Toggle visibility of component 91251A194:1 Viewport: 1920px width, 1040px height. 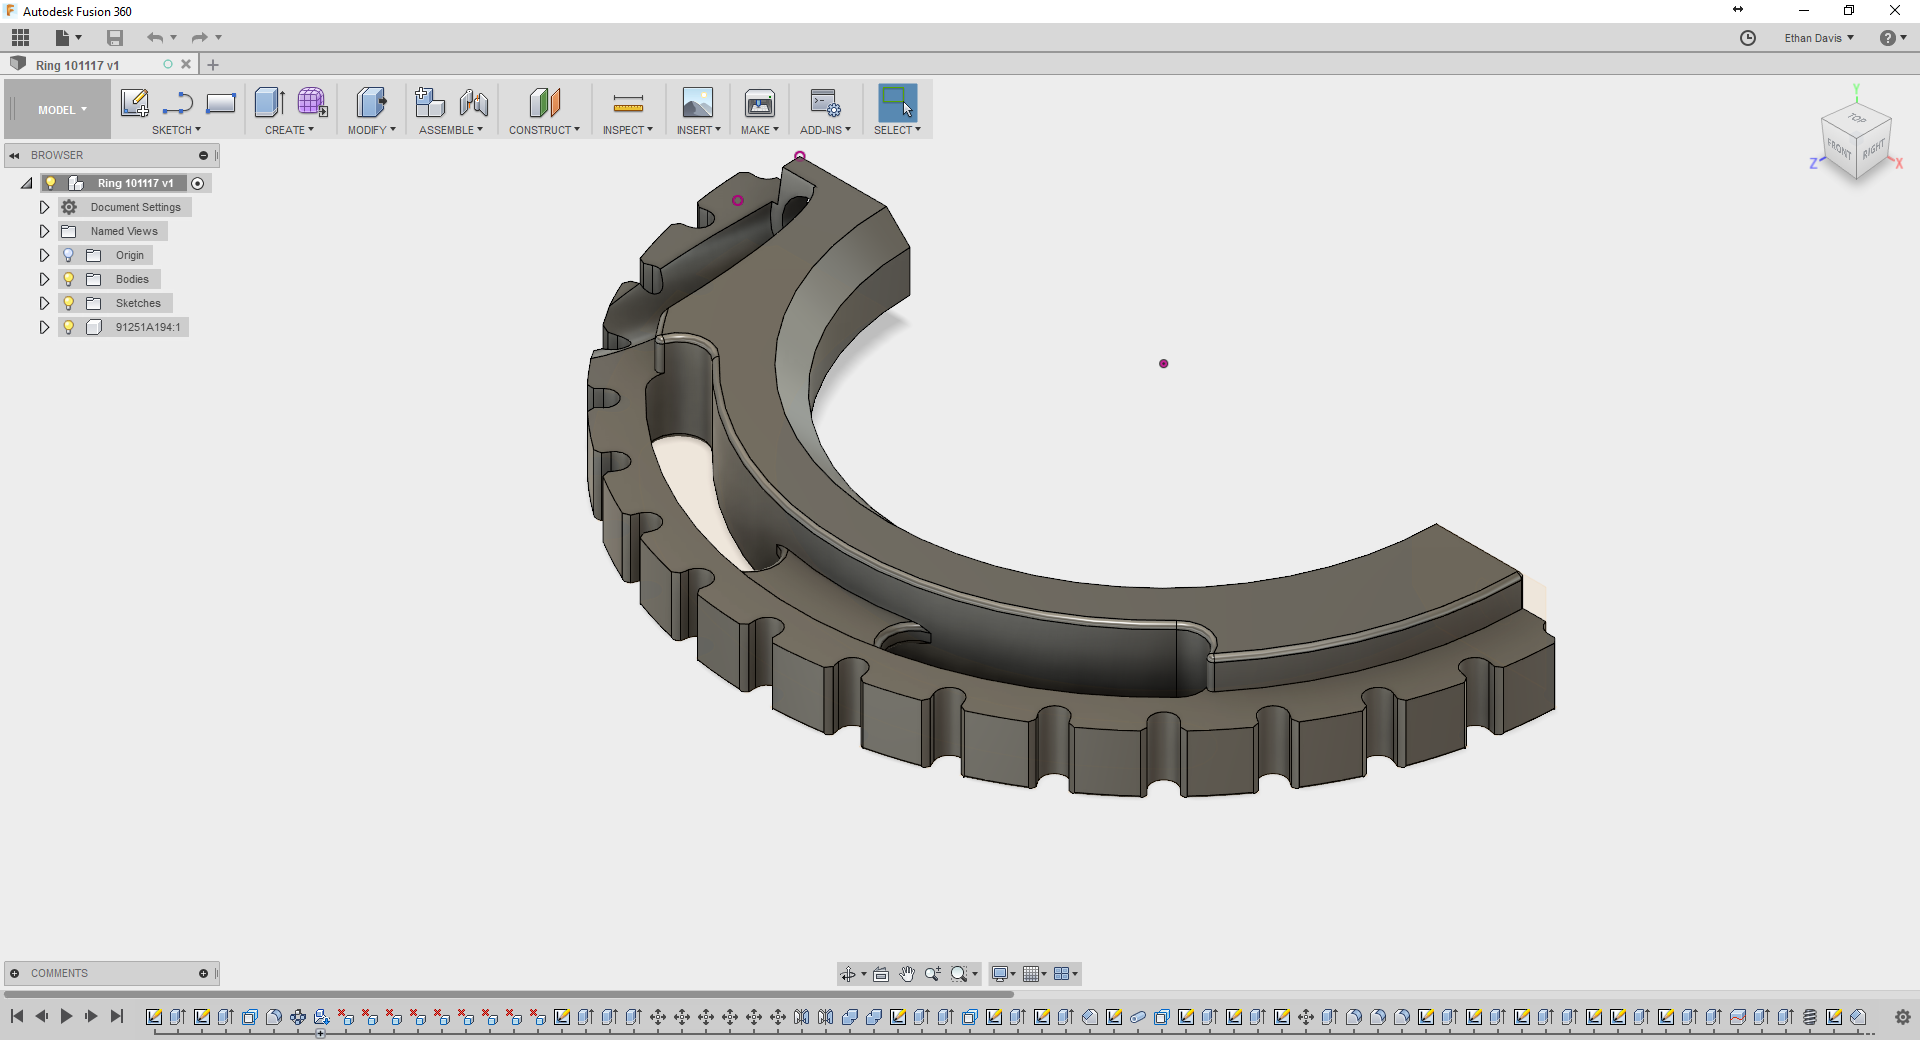67,327
